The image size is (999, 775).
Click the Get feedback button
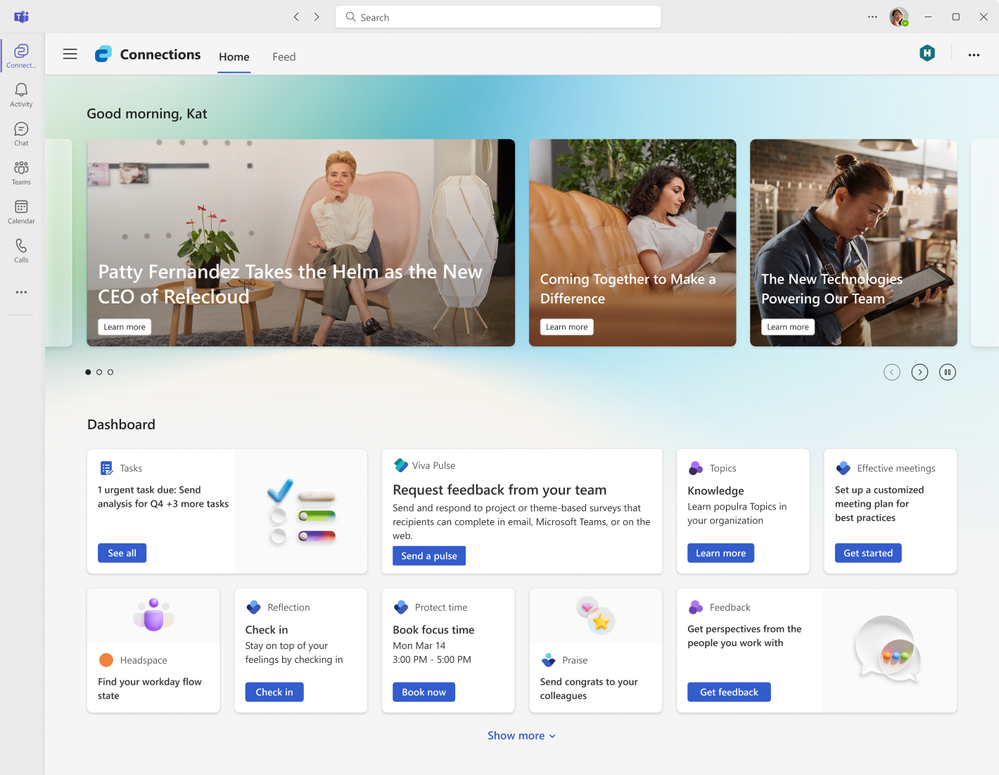click(x=729, y=692)
